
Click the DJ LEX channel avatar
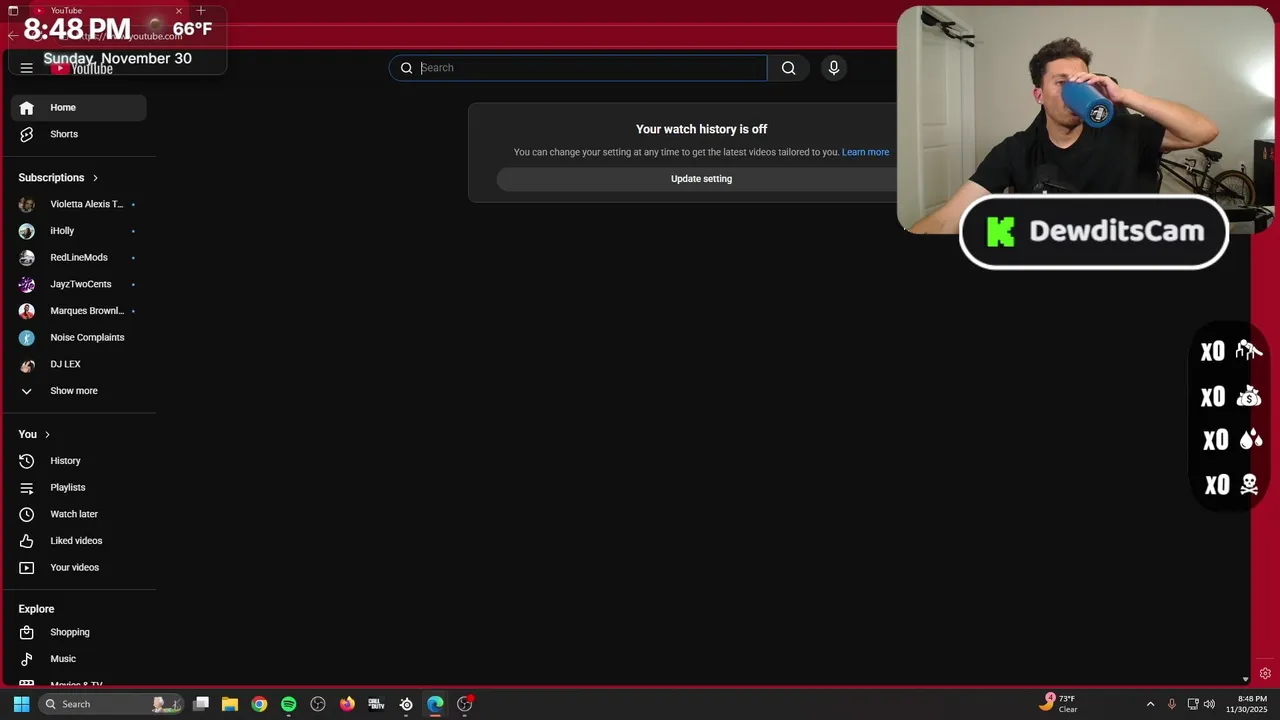[x=27, y=365]
